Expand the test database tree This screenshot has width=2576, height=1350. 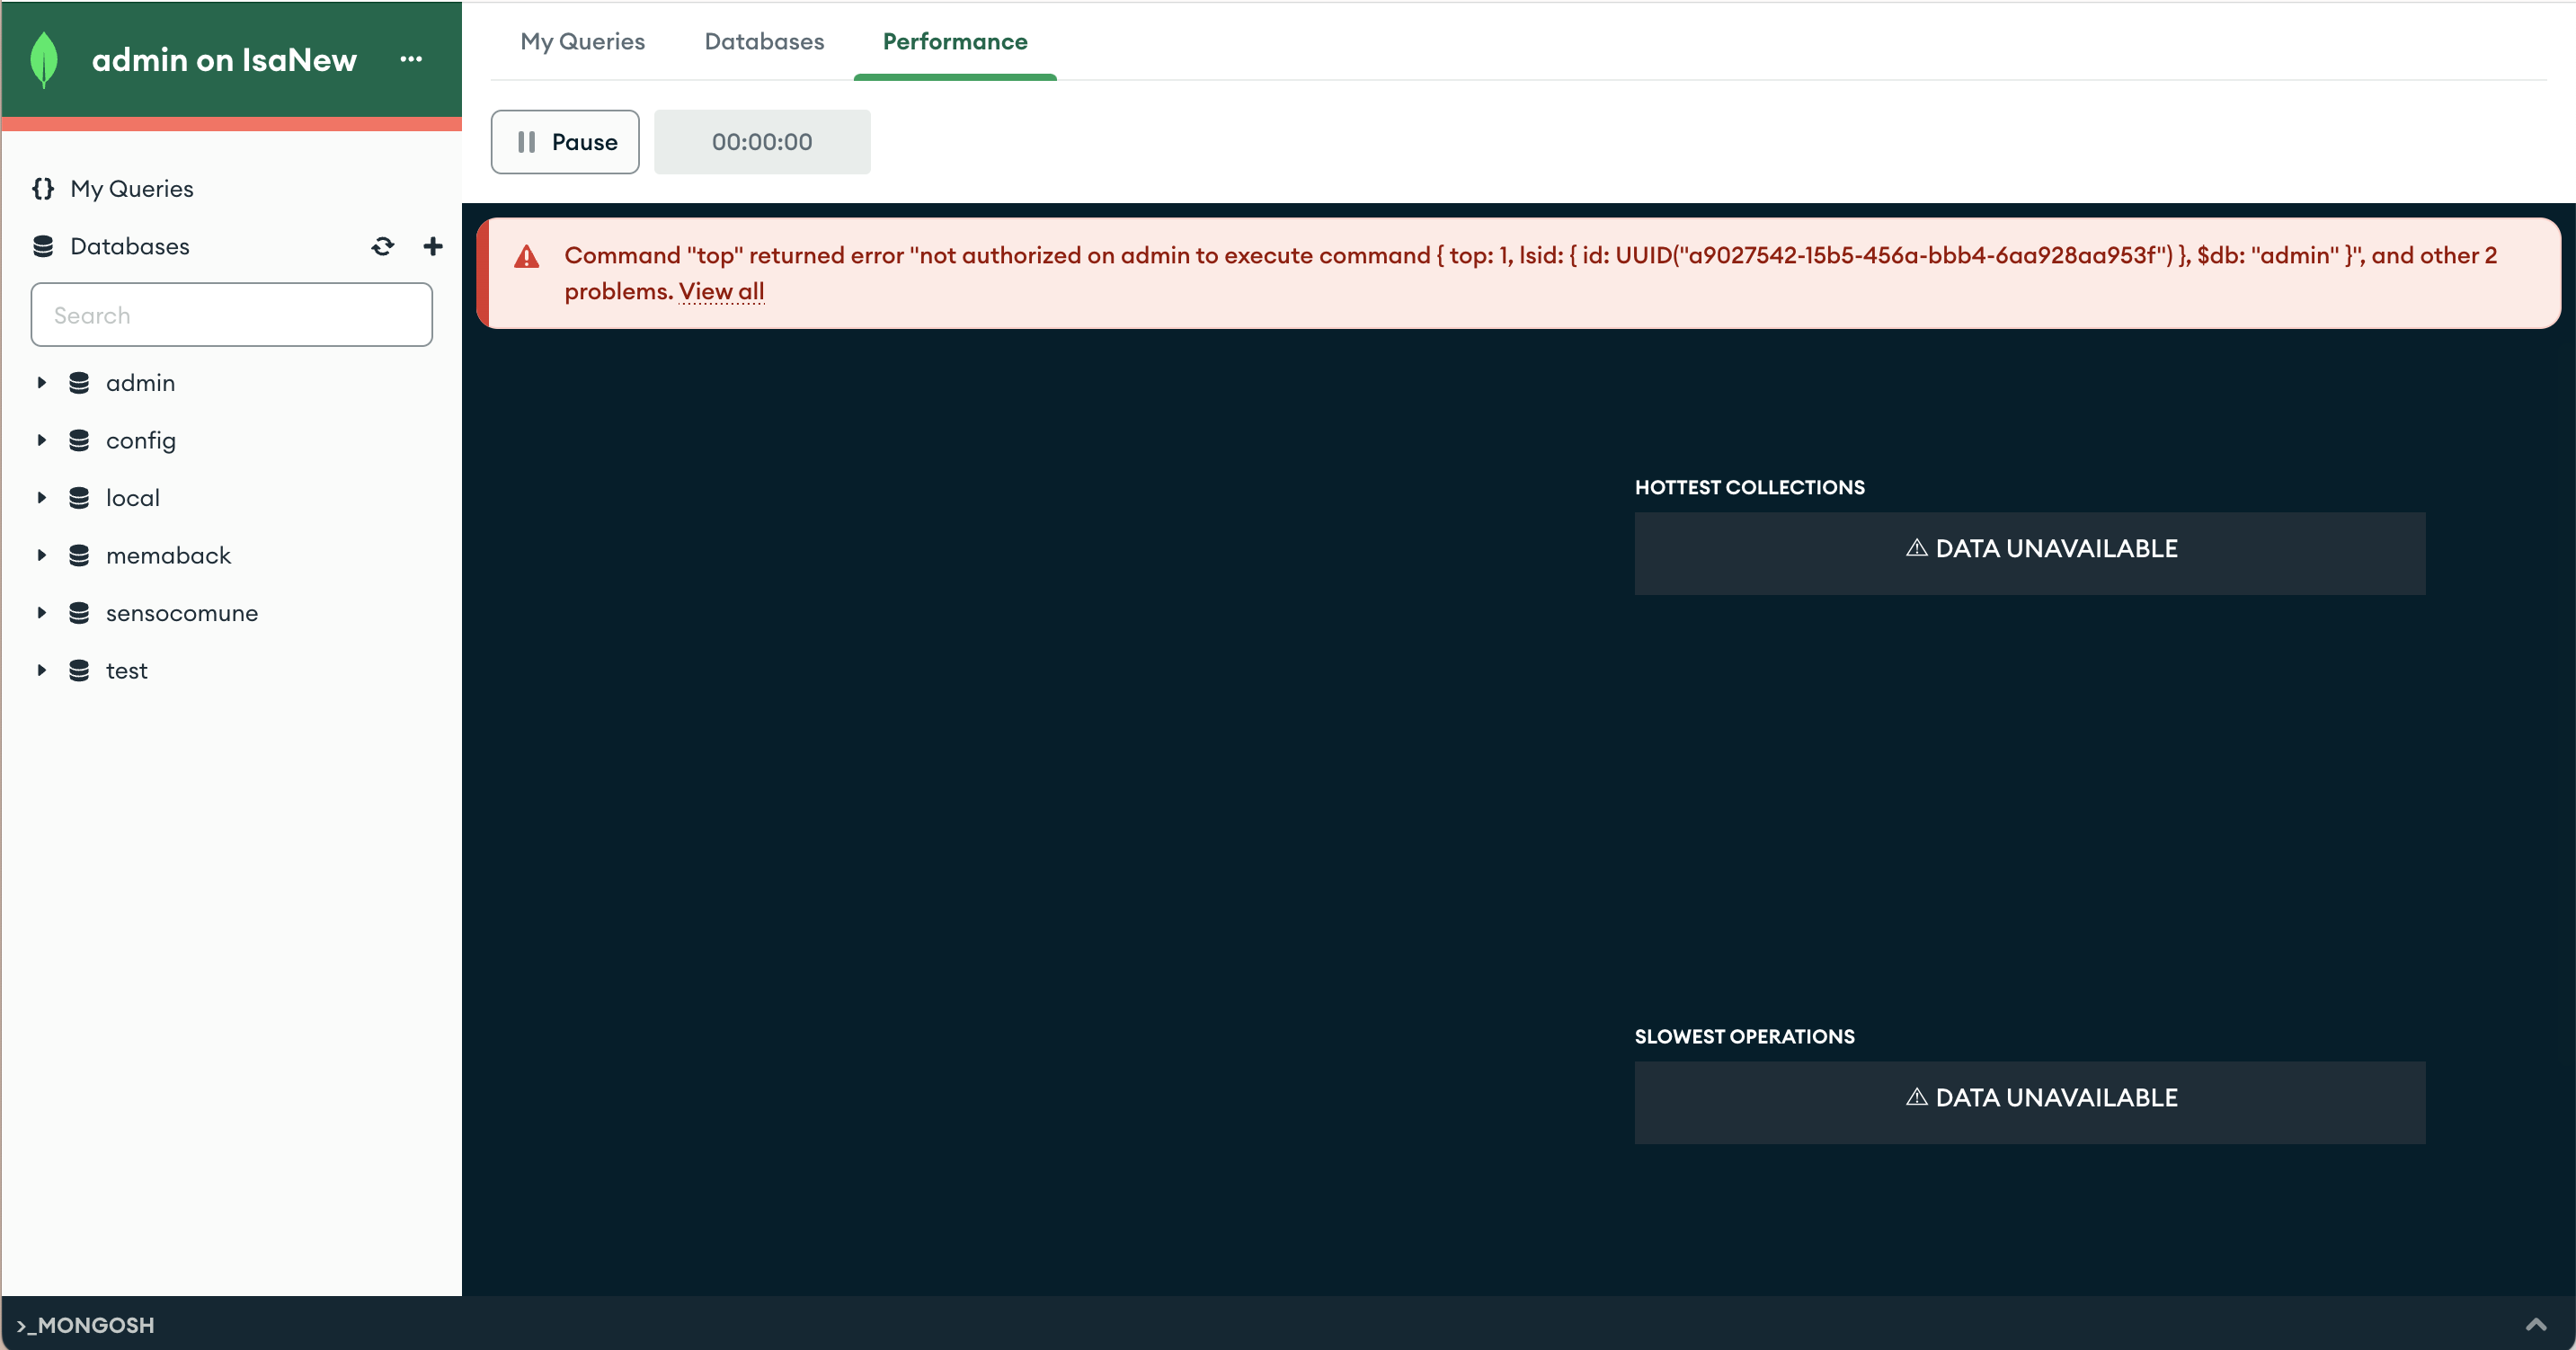[x=42, y=670]
